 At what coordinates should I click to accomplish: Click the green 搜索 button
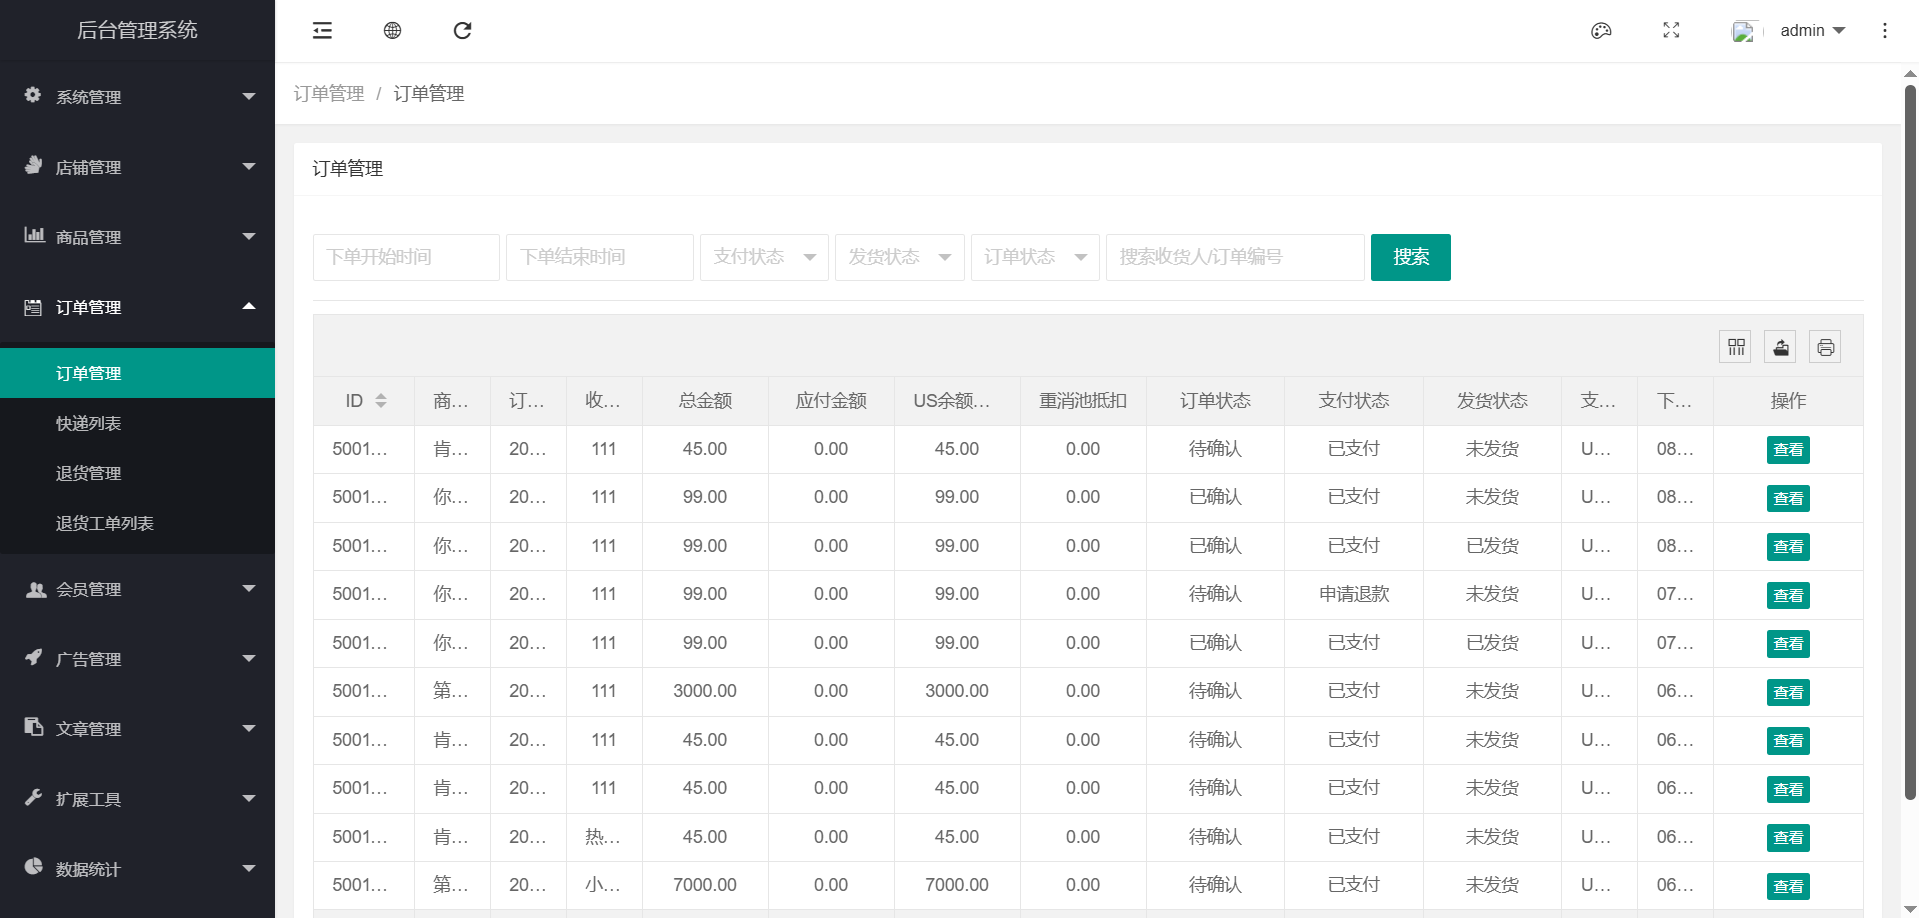[1410, 257]
